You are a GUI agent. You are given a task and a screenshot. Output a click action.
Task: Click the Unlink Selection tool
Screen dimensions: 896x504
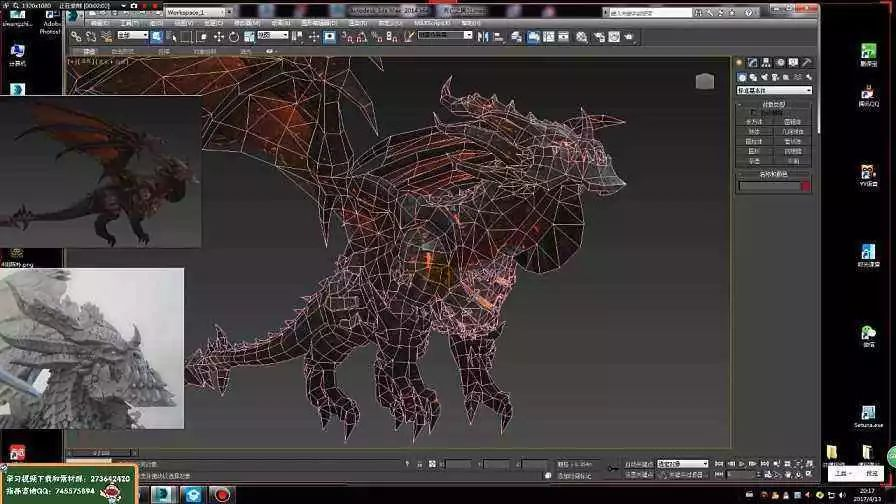(x=91, y=37)
